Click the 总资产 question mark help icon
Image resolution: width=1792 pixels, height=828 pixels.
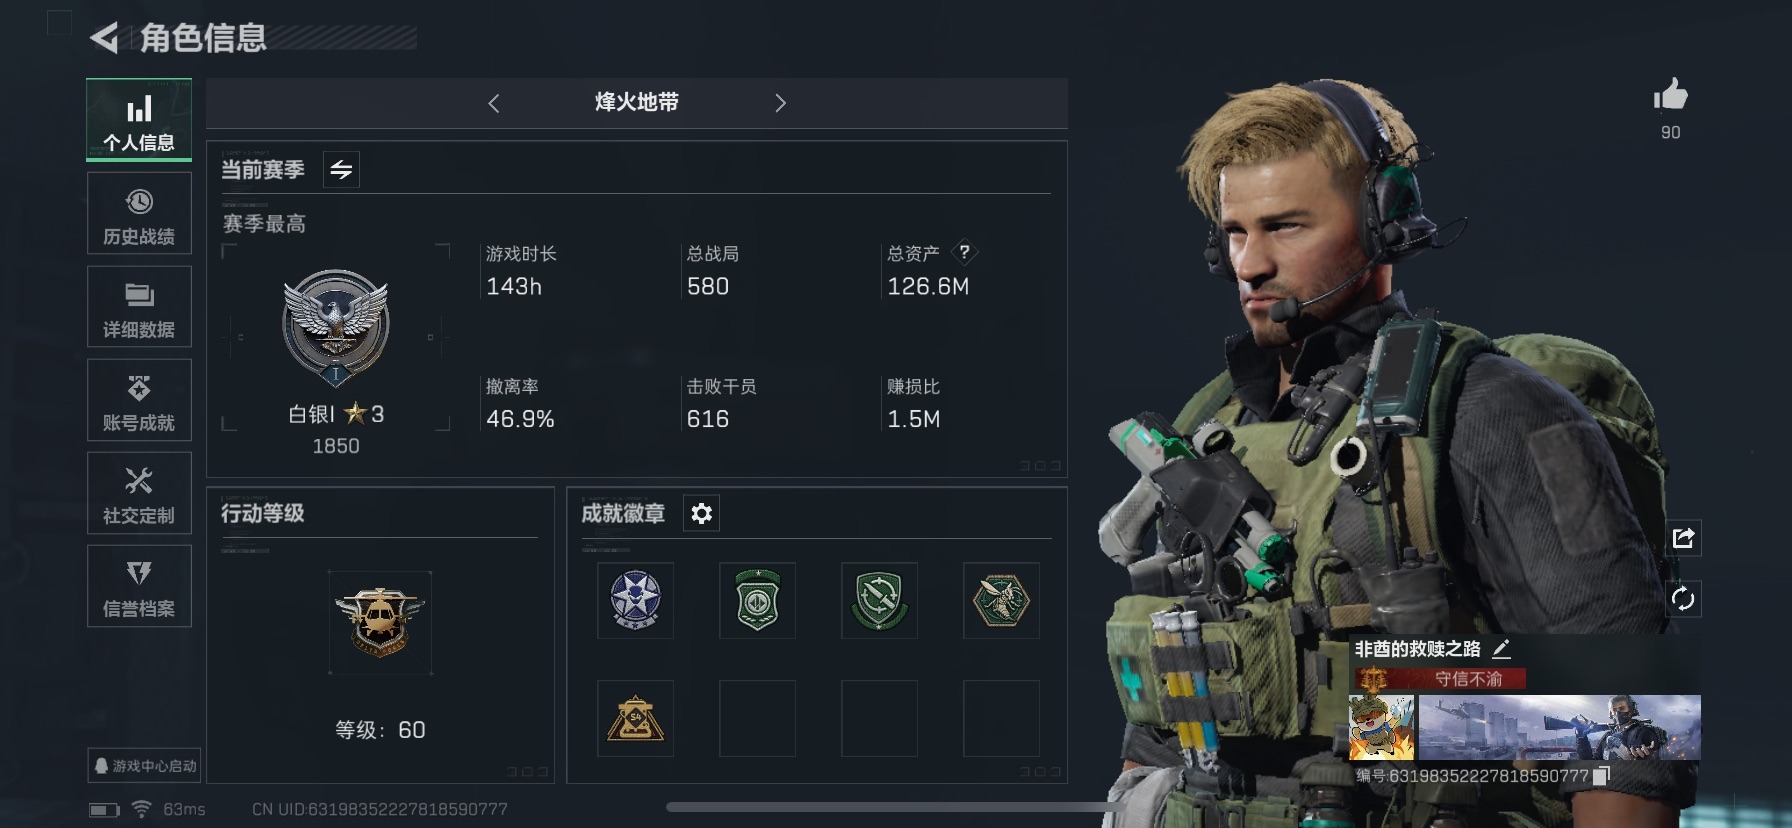coord(964,252)
